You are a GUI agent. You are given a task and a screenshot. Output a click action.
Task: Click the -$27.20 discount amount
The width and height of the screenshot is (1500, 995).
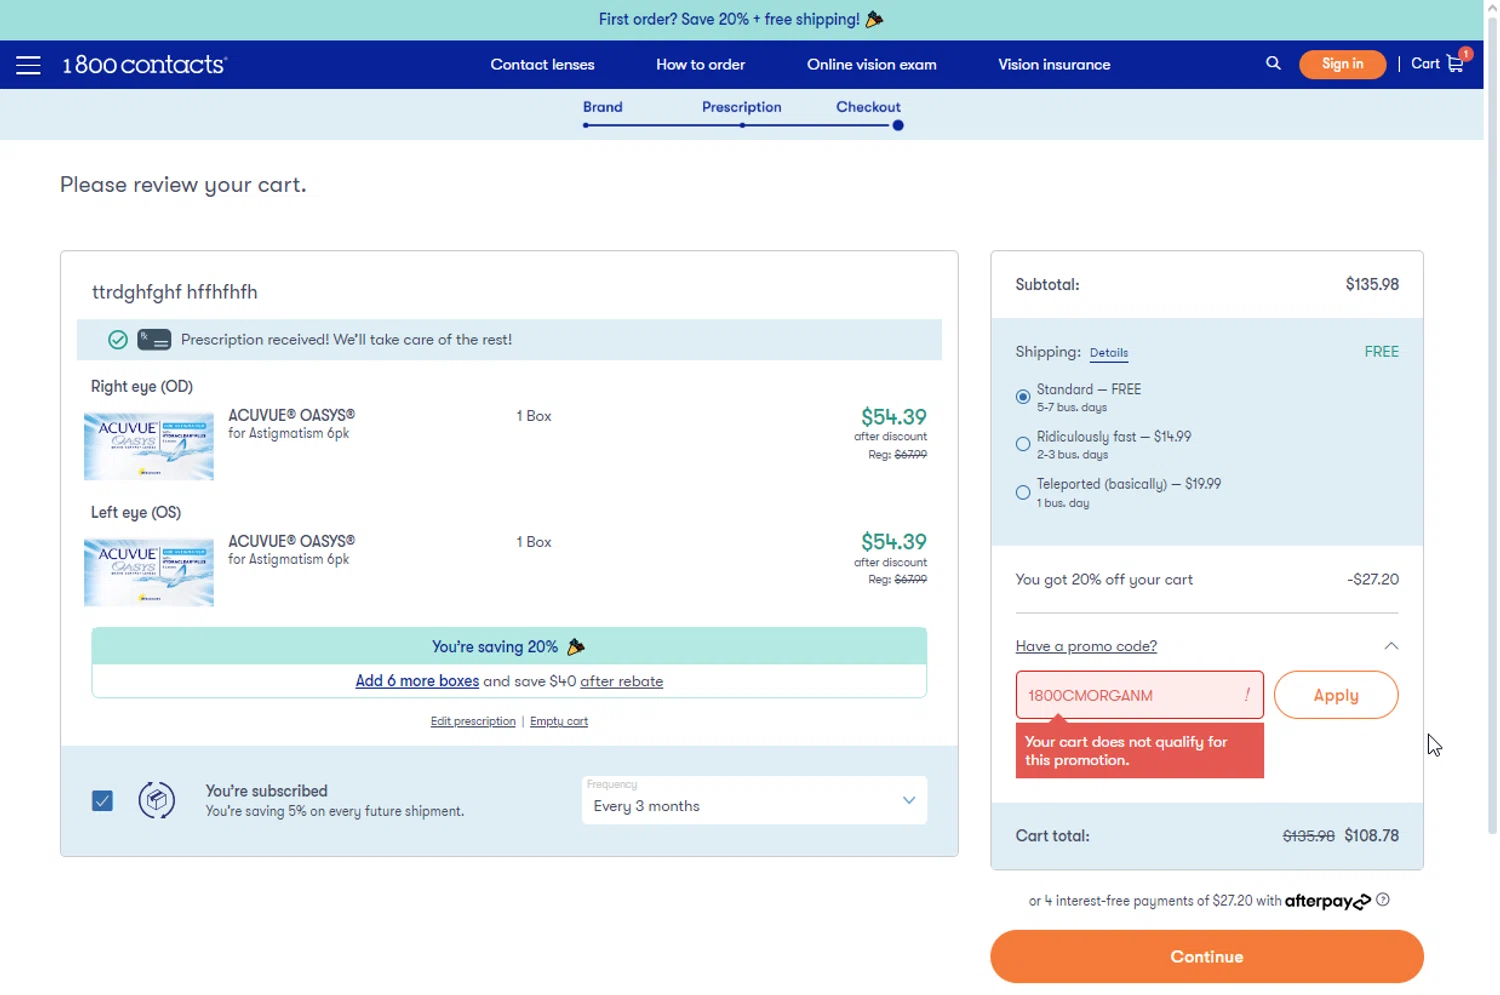[1373, 579]
